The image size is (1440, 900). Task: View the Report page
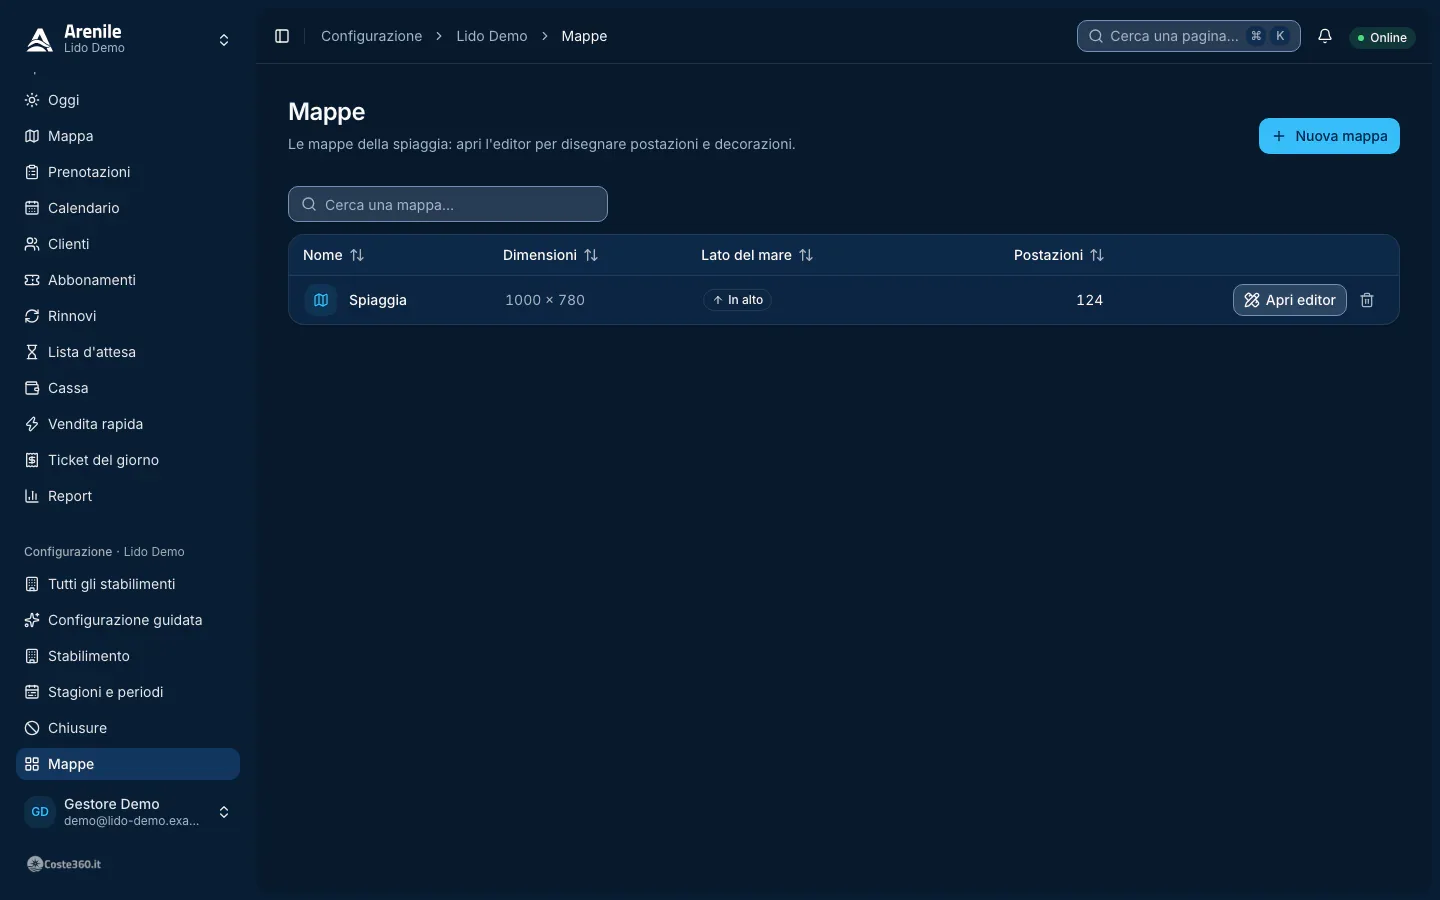pyautogui.click(x=128, y=496)
